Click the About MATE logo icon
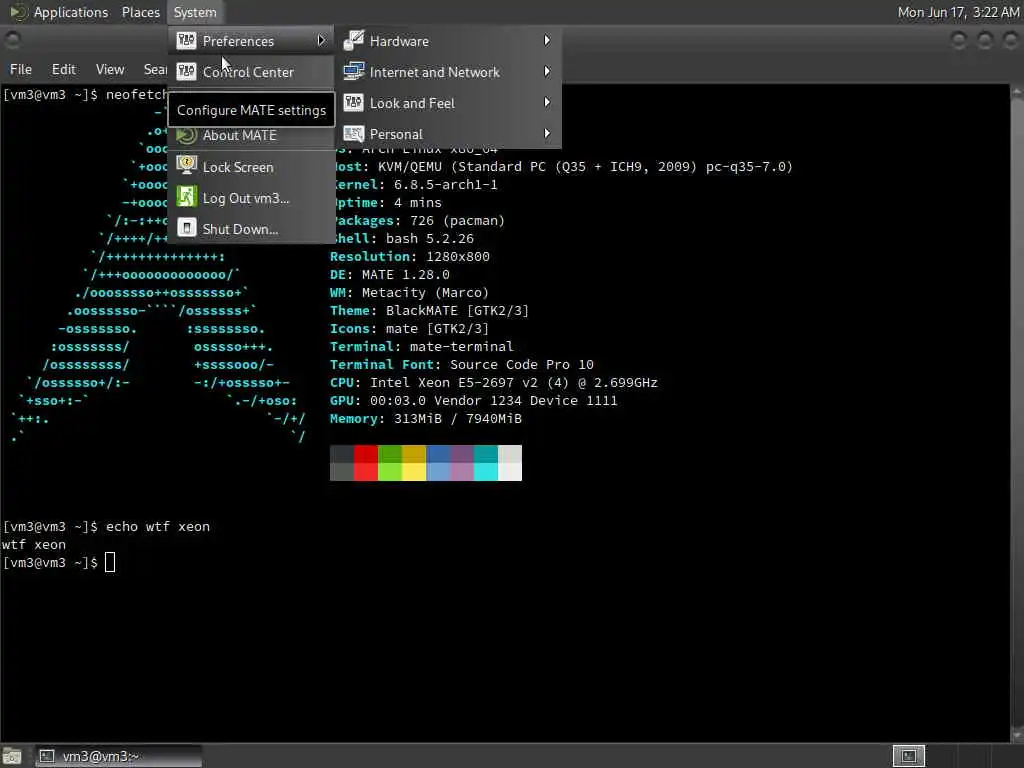The image size is (1024, 768). 186,136
